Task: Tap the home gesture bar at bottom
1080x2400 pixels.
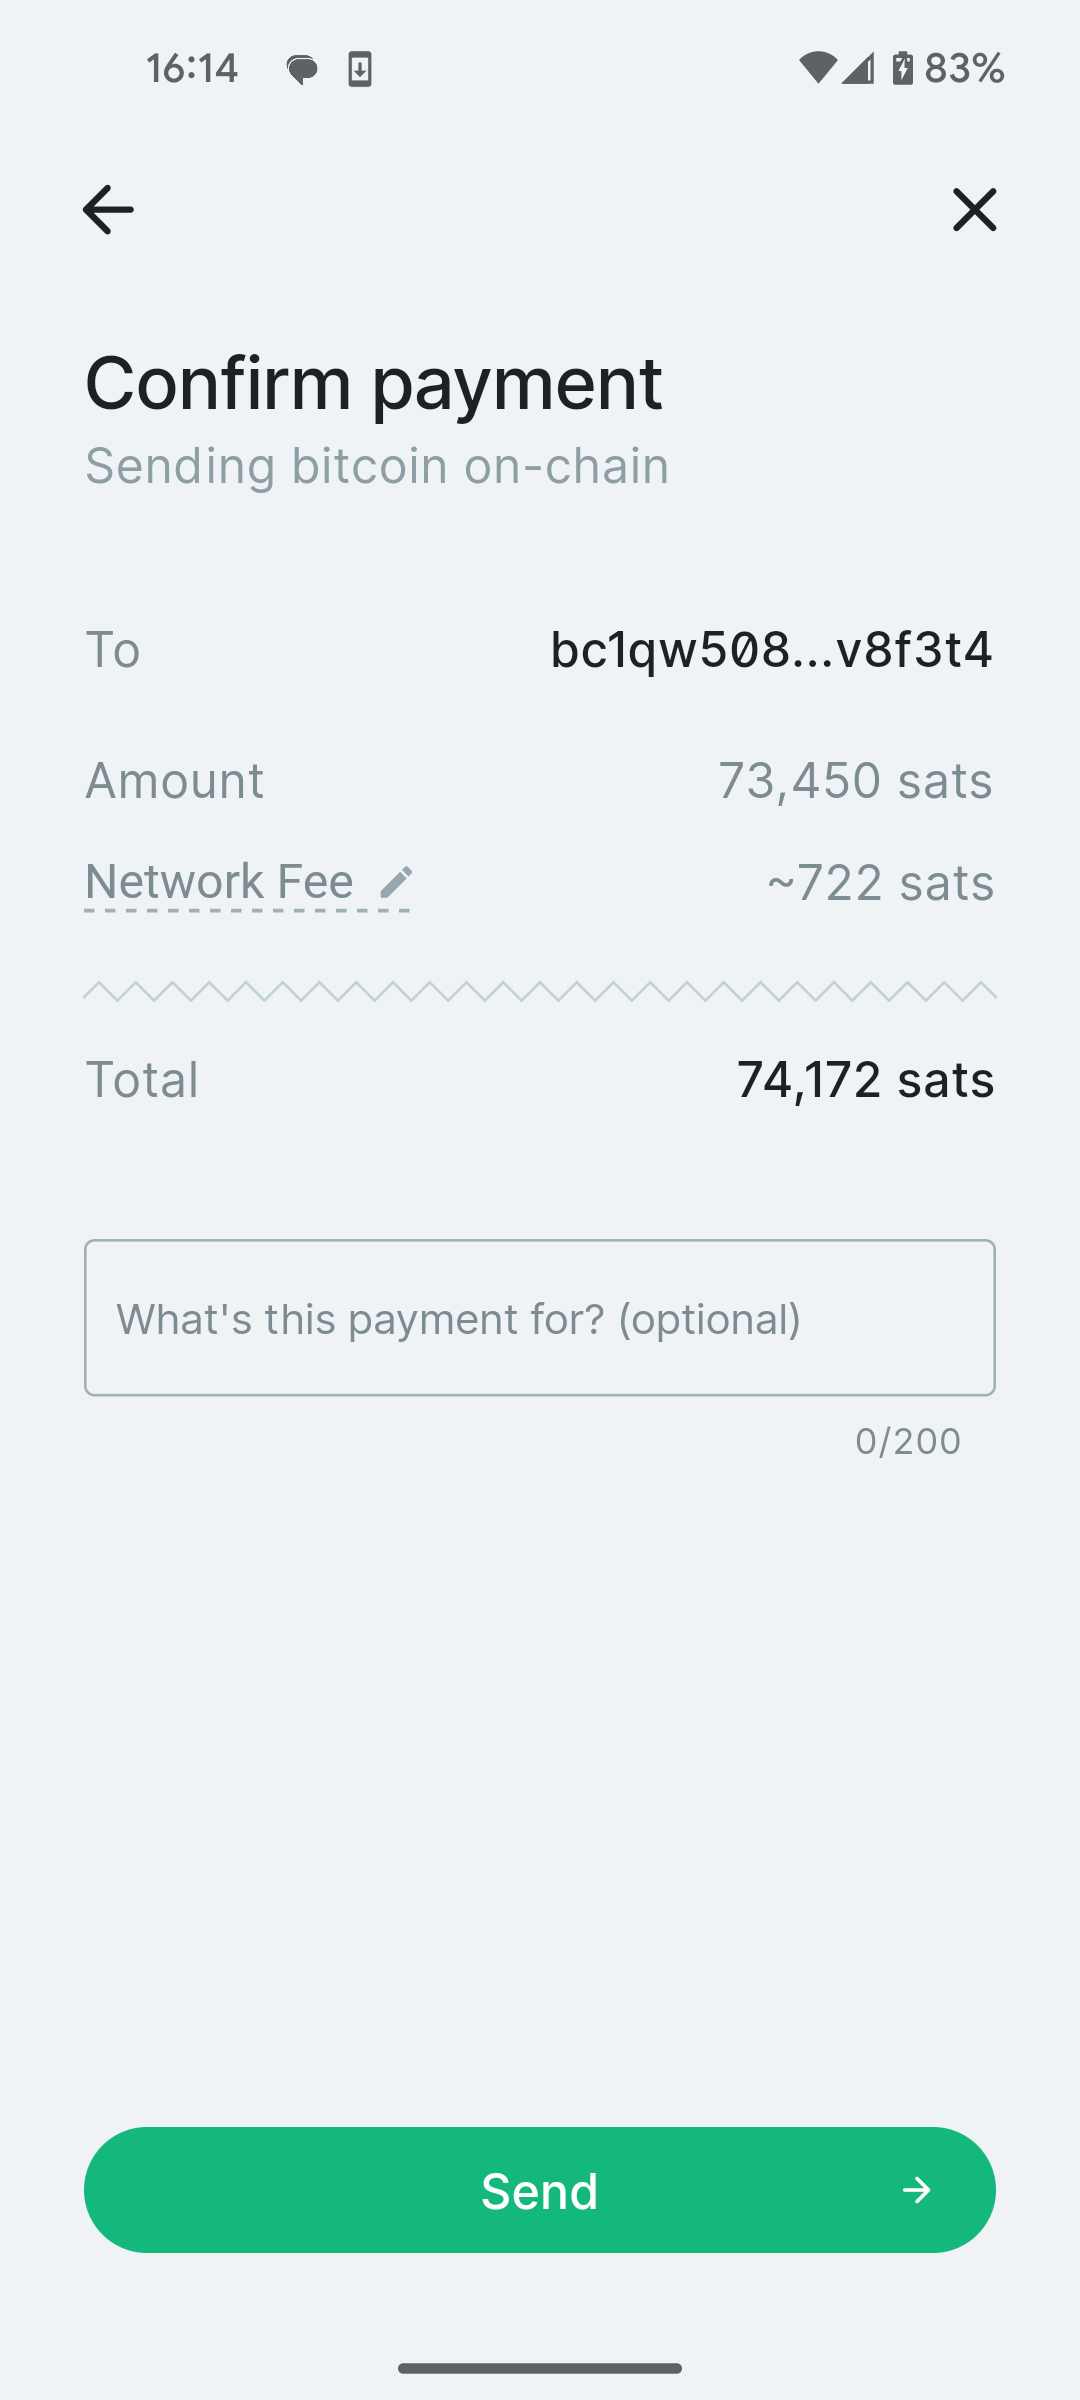Action: click(540, 2368)
